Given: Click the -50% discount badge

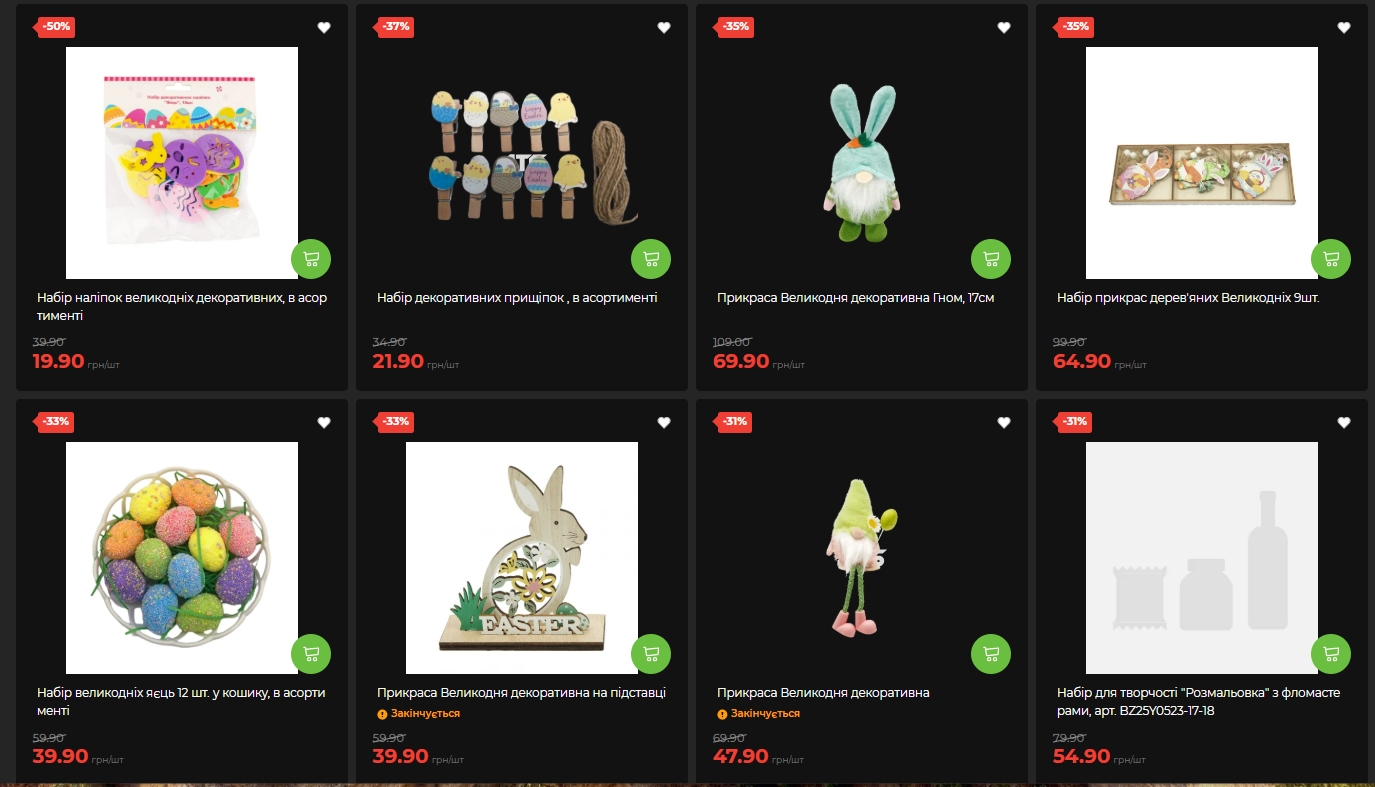Looking at the screenshot, I should (x=56, y=26).
